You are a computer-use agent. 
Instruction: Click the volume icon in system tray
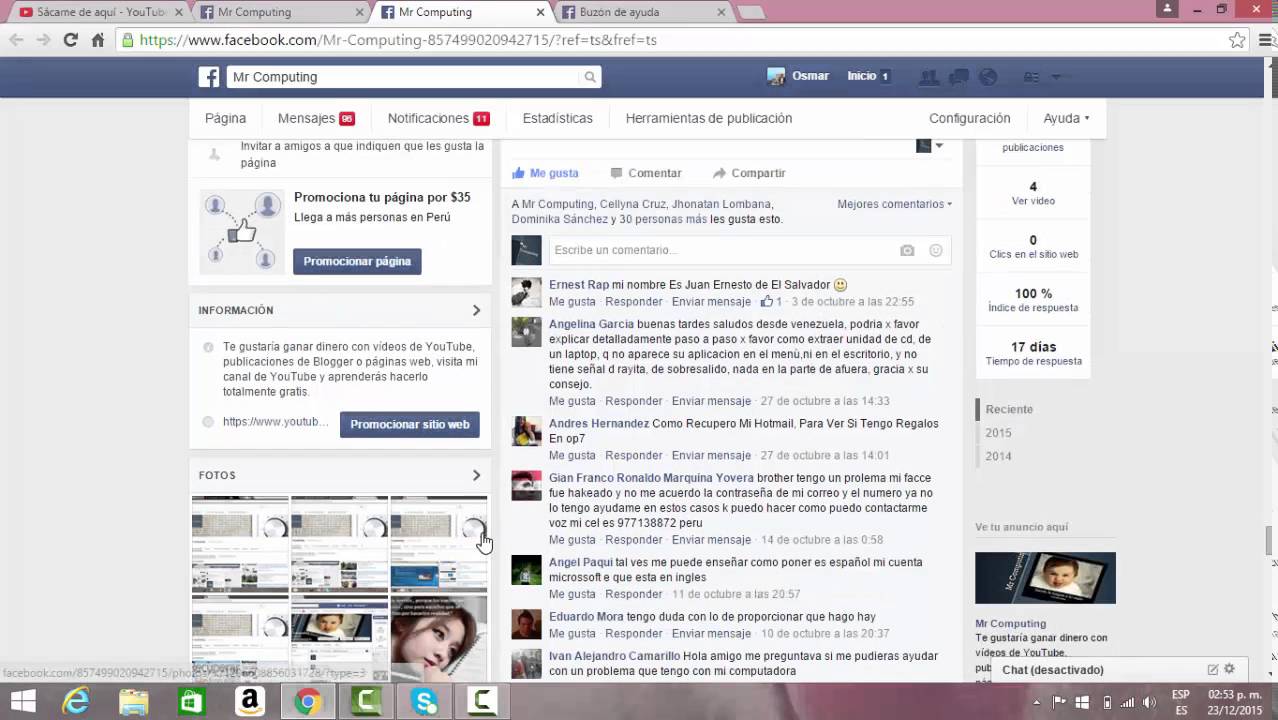[1150, 702]
